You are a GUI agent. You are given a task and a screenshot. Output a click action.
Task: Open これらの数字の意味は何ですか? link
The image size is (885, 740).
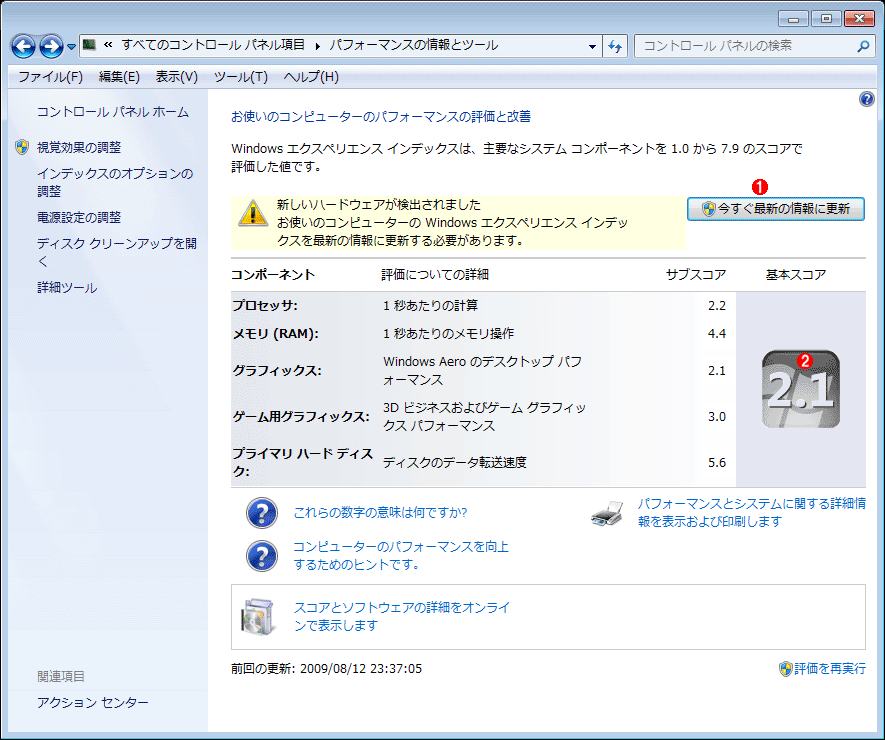380,513
